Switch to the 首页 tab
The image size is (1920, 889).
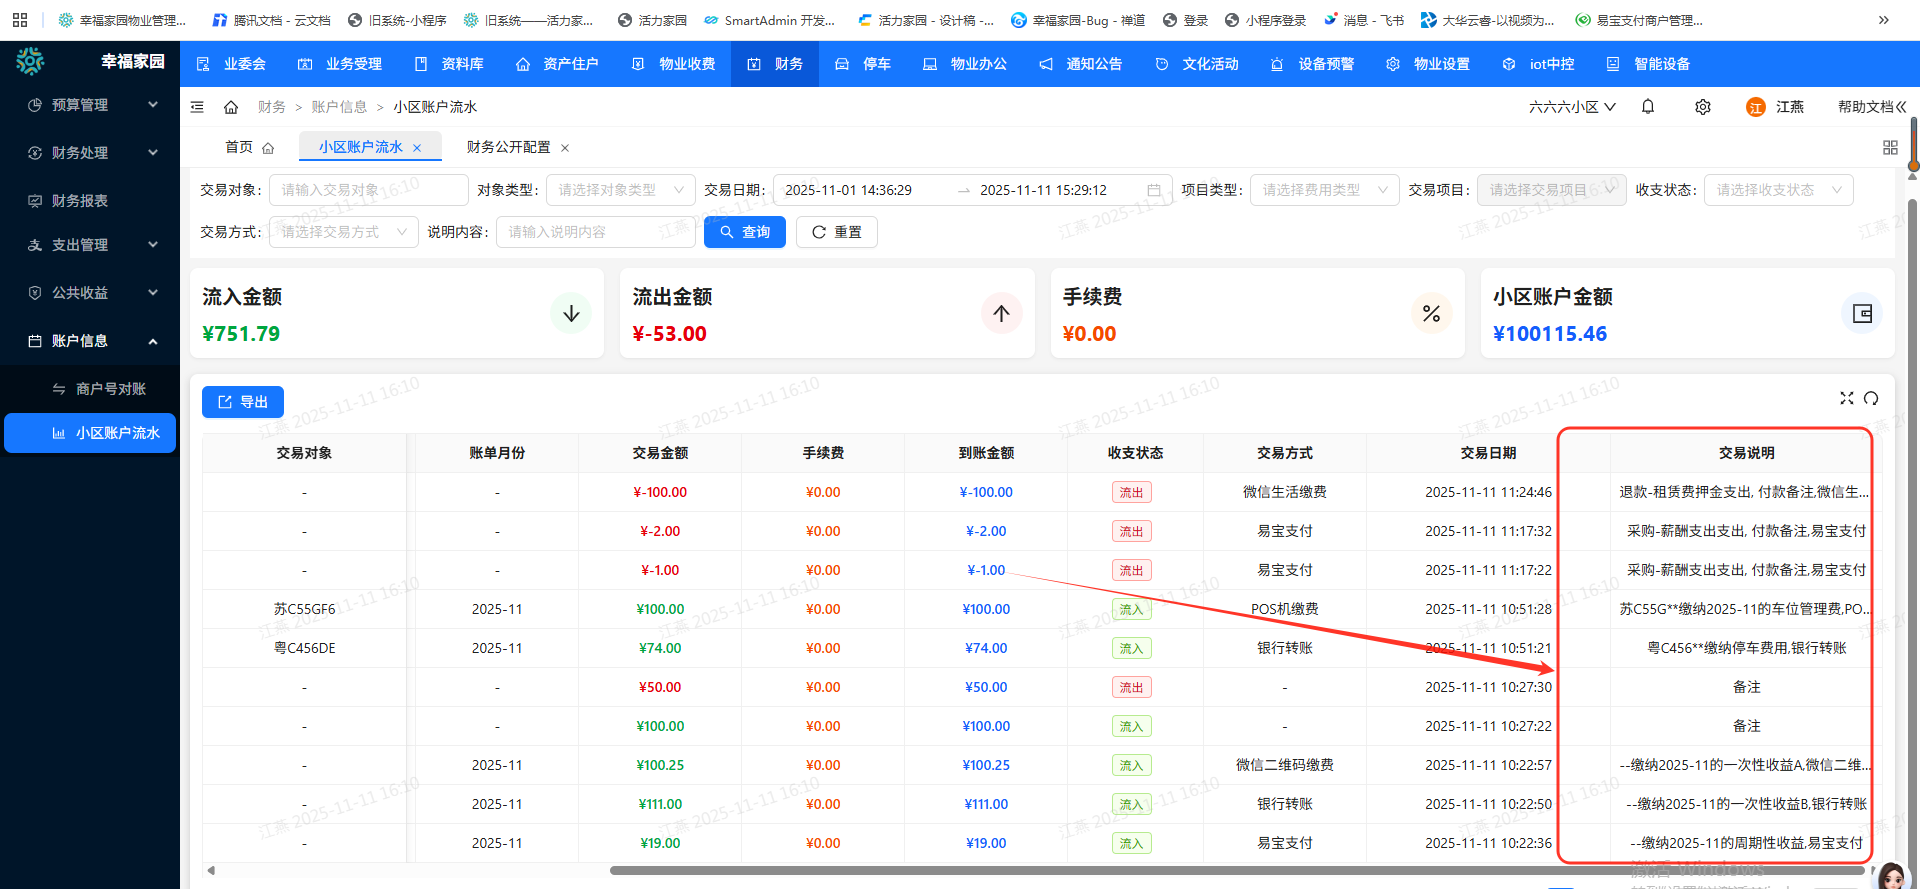[x=239, y=147]
